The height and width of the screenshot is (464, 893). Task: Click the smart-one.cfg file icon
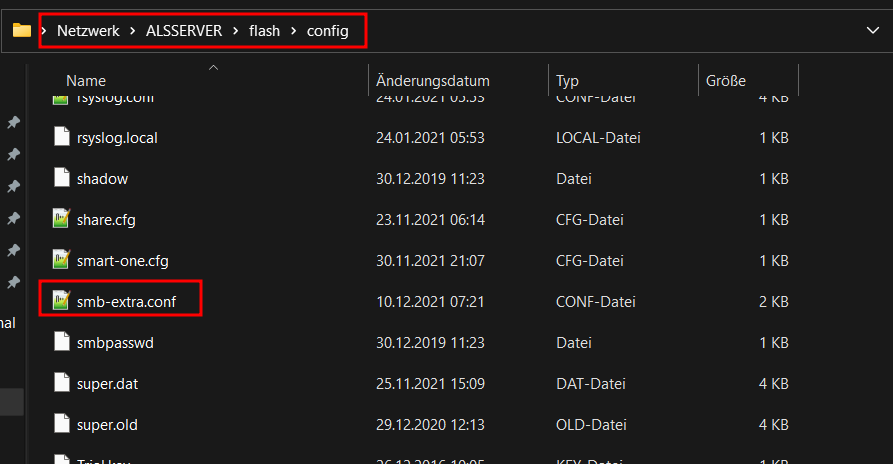tap(62, 260)
